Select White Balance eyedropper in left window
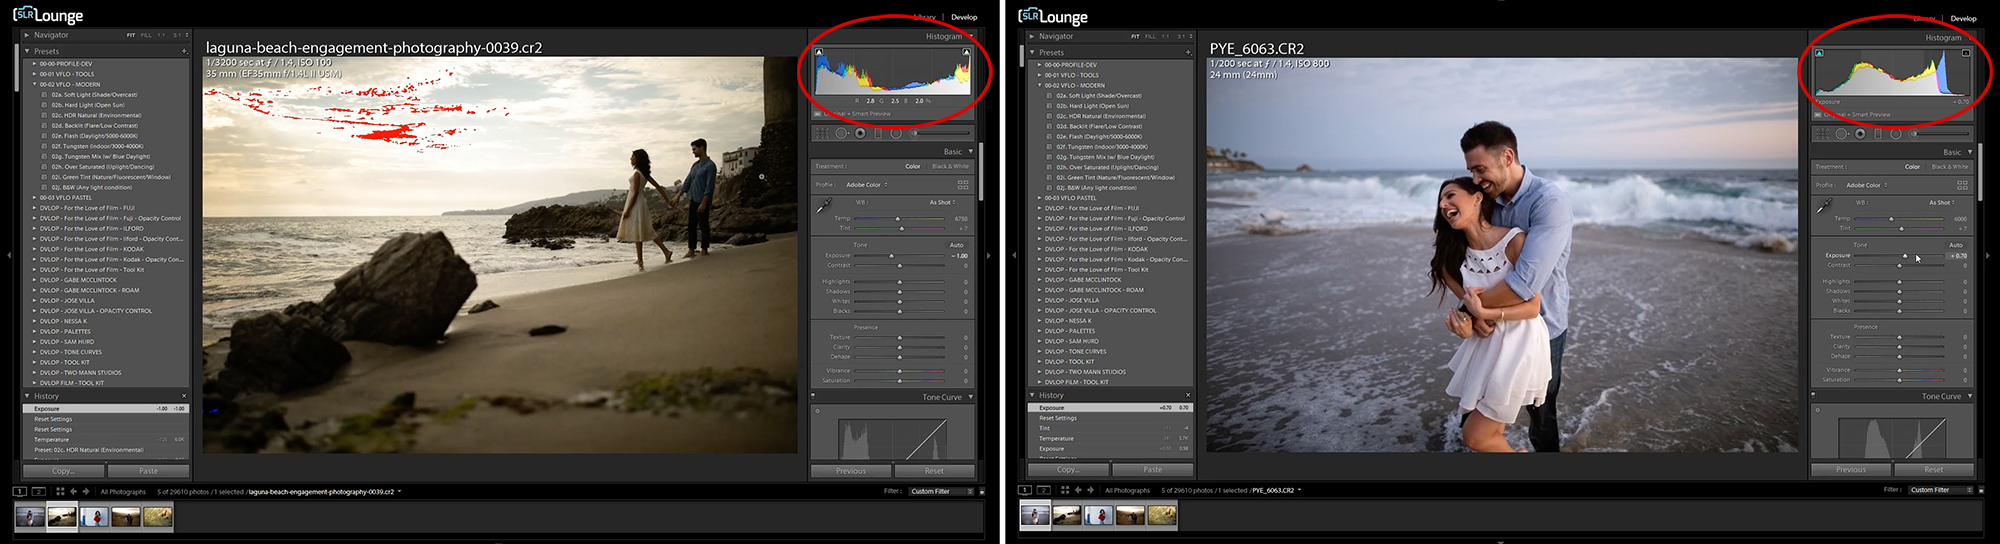 [x=824, y=206]
